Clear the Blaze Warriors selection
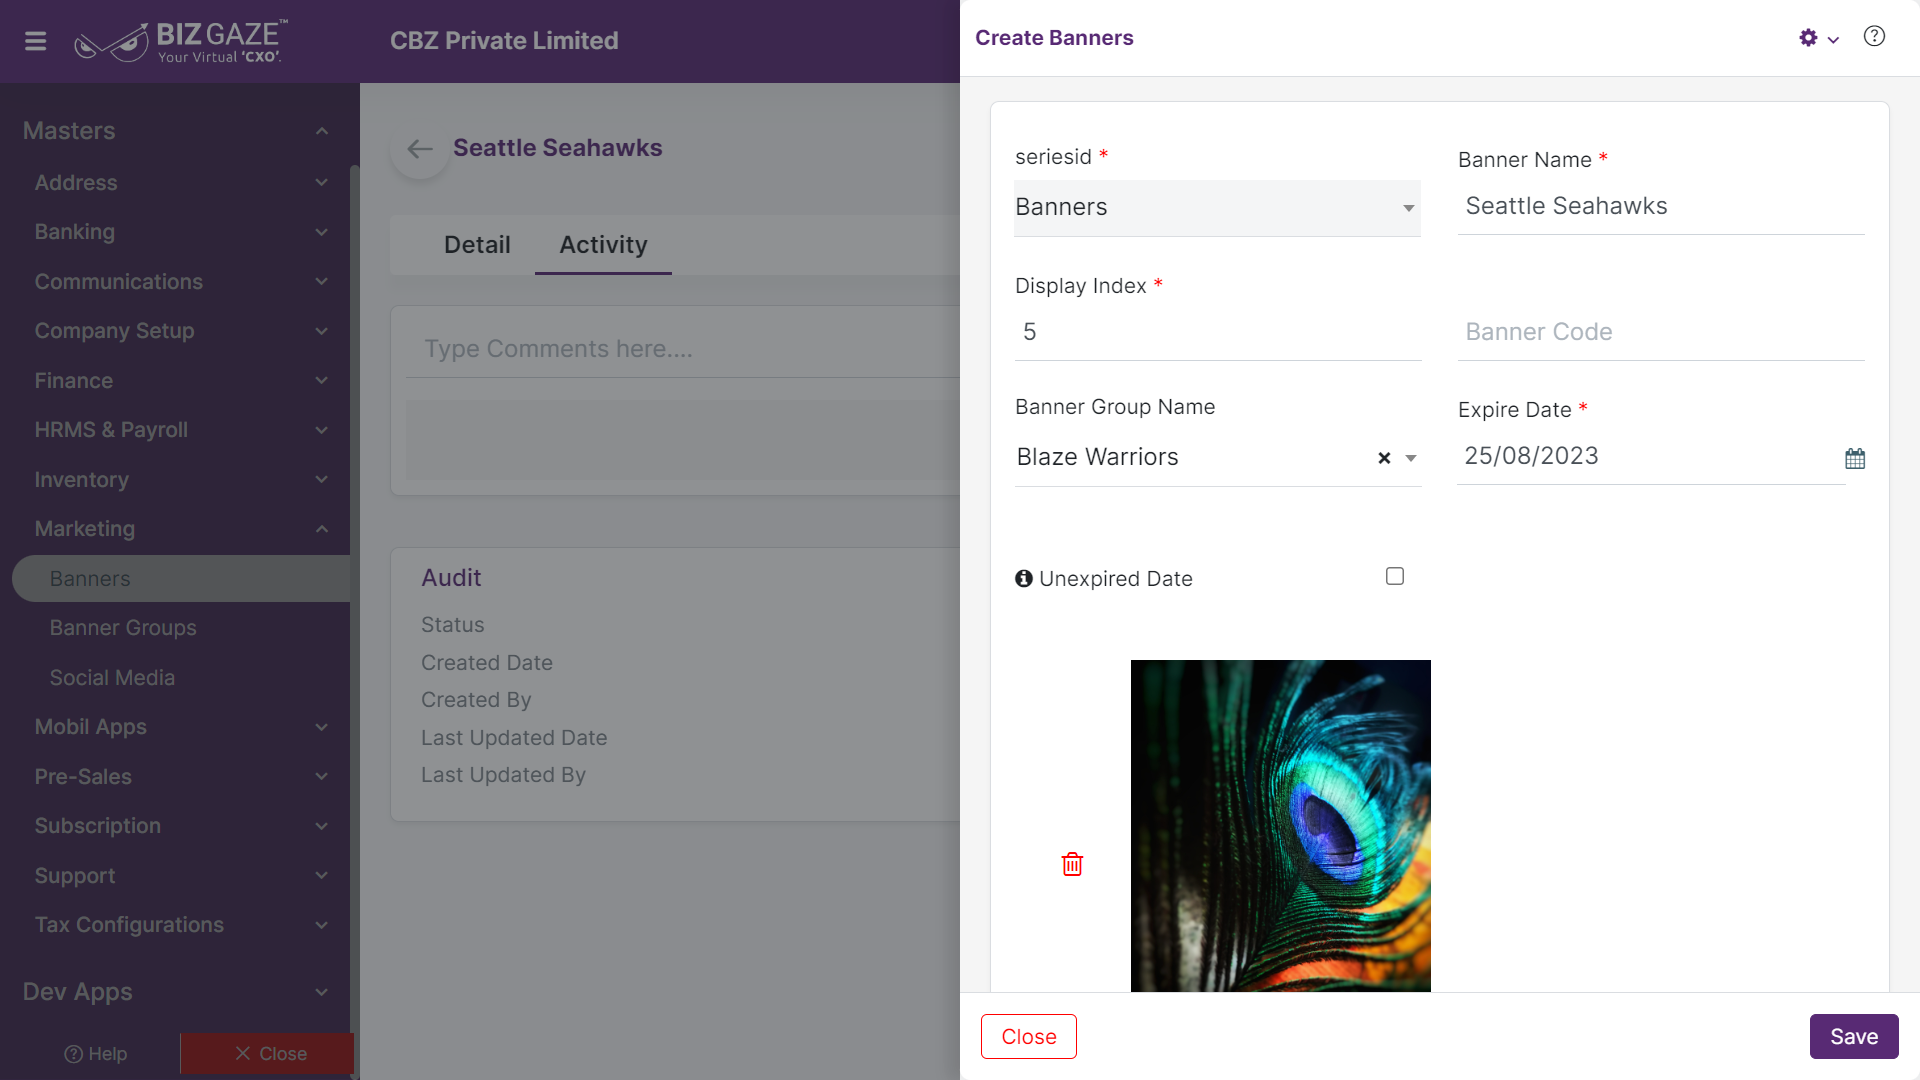1920x1080 pixels. (x=1384, y=458)
